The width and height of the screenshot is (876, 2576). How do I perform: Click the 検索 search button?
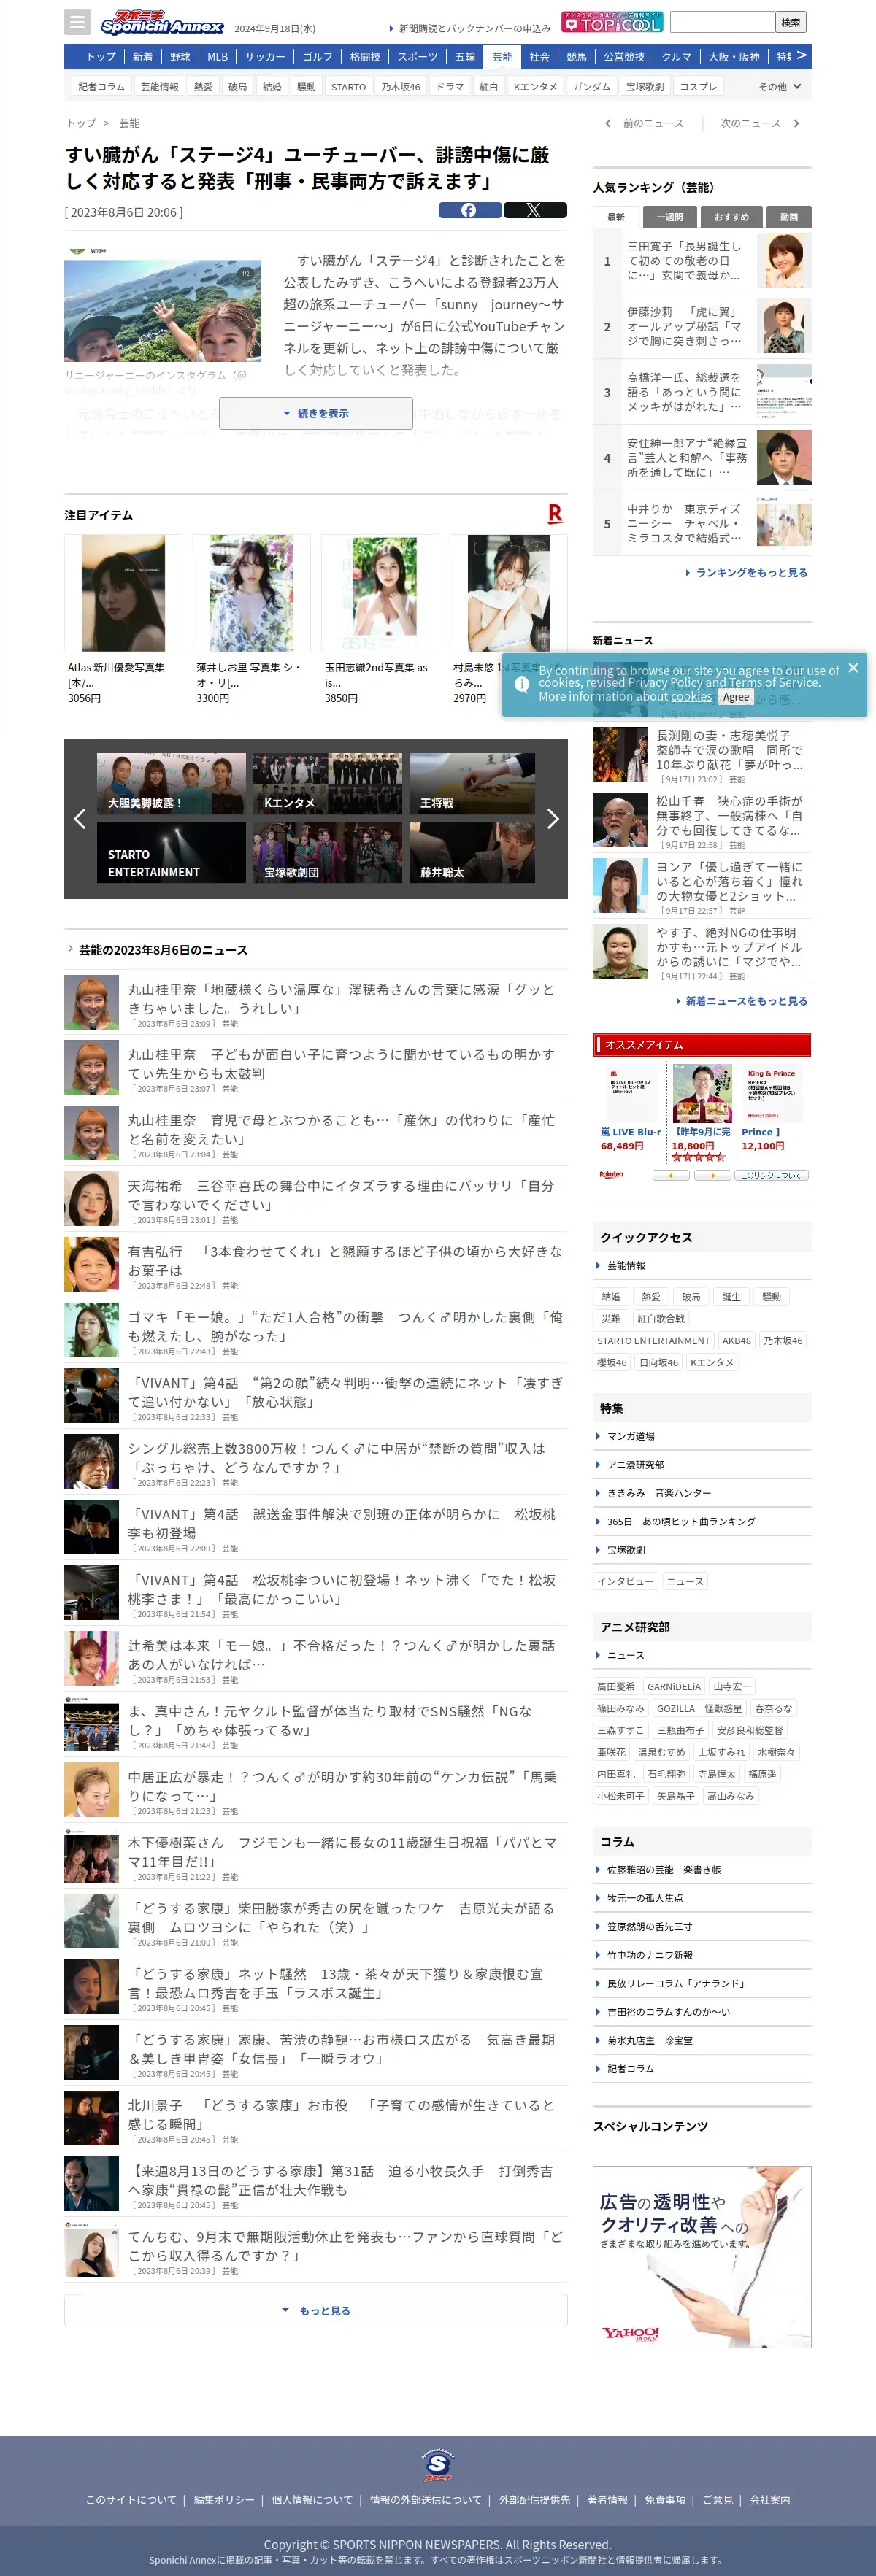pos(791,22)
